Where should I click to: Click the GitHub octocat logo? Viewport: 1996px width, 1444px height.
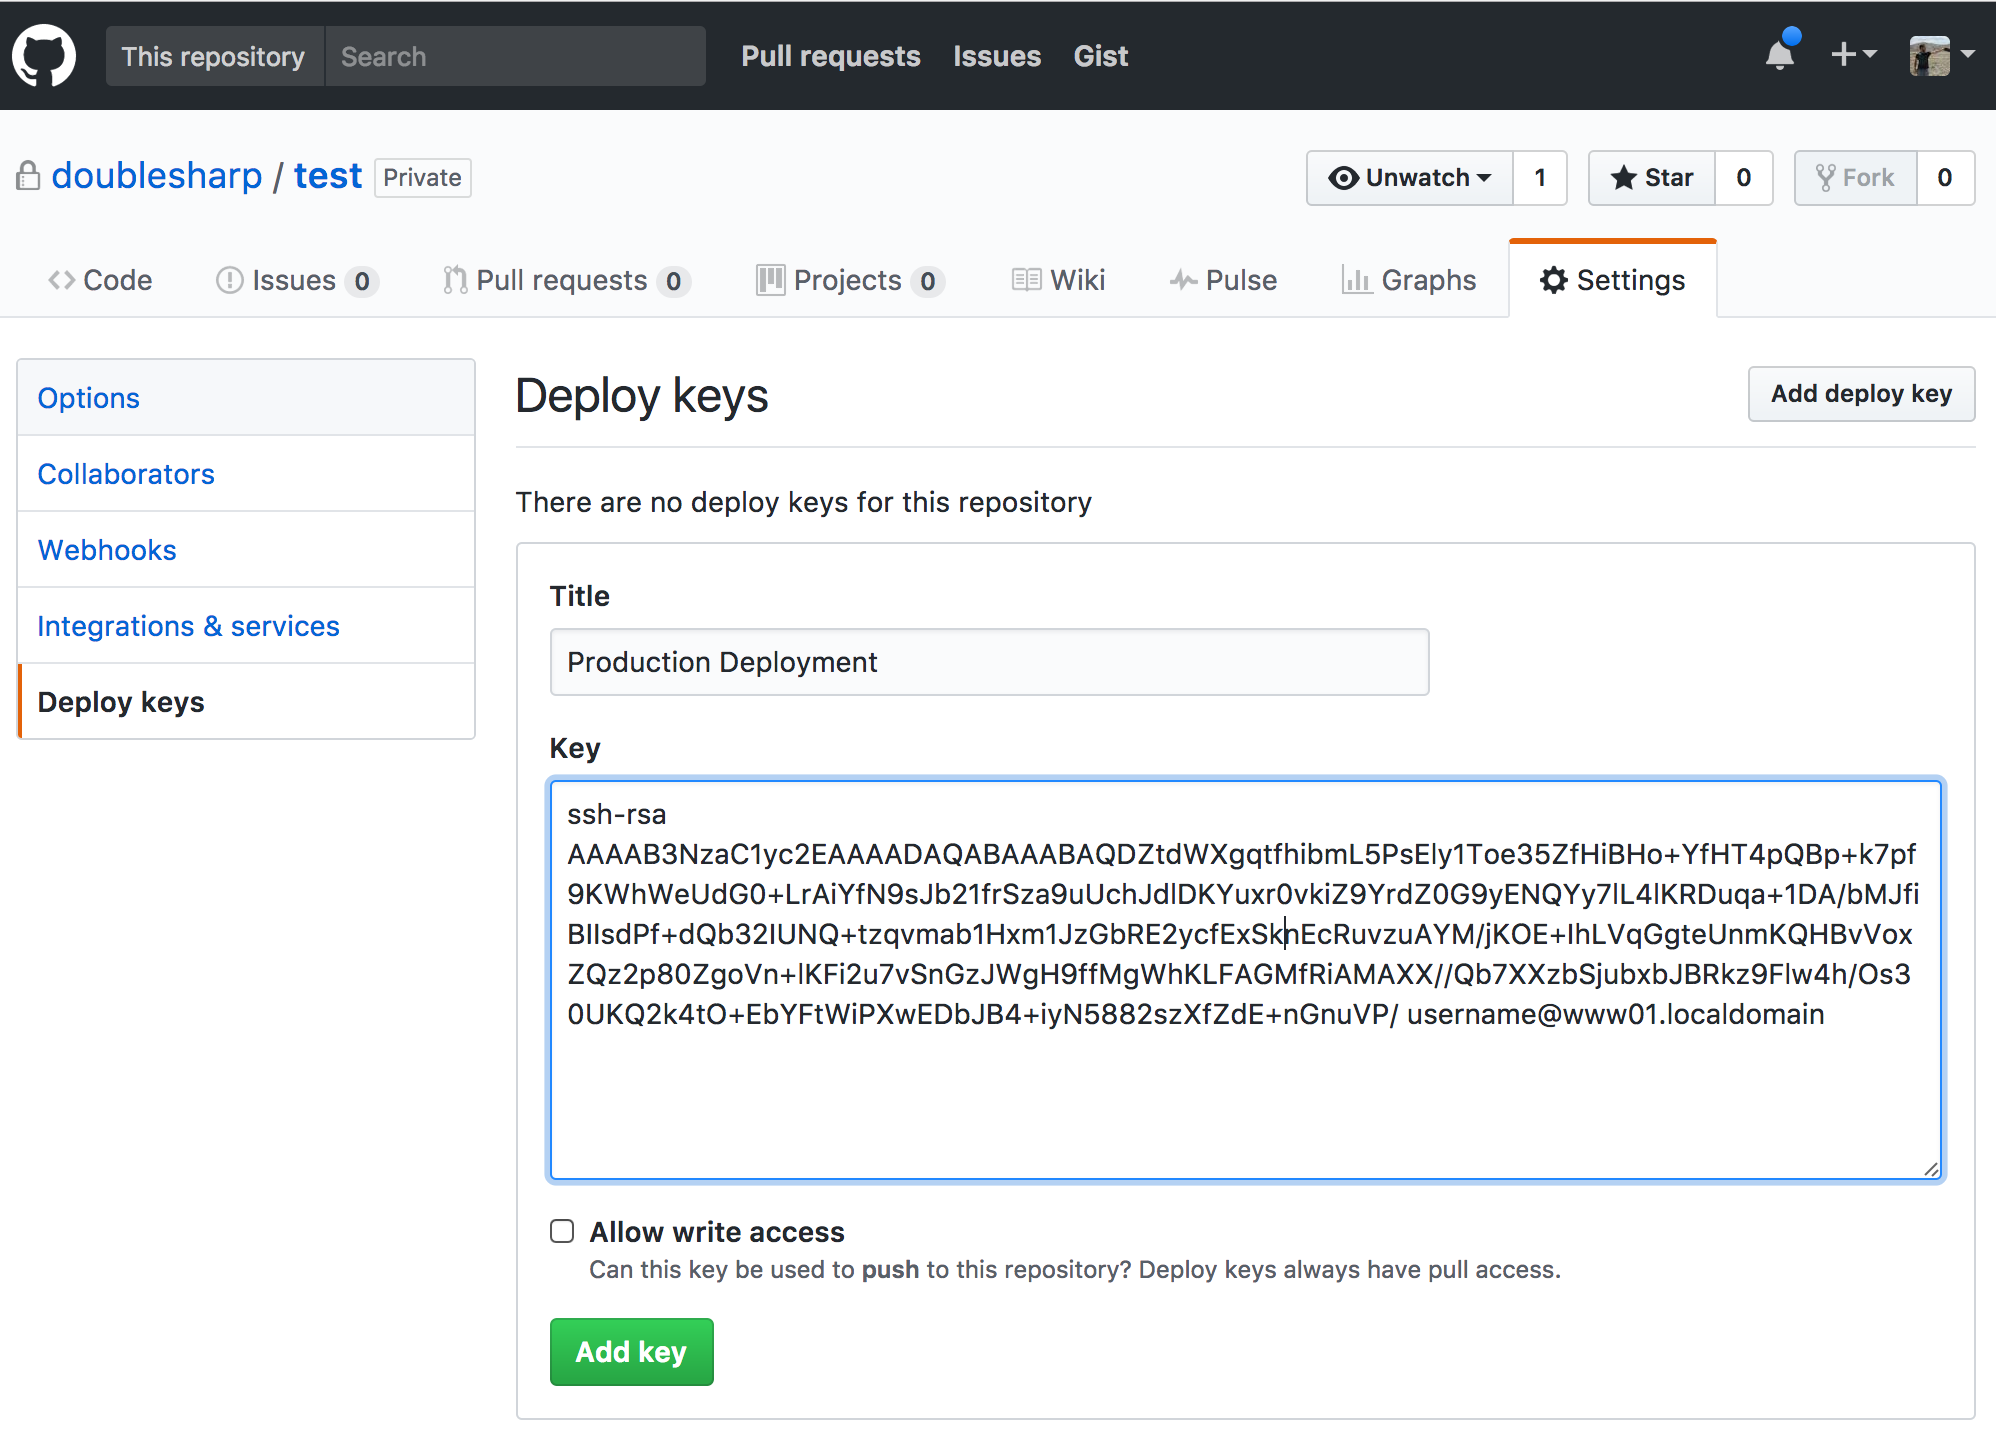44,56
